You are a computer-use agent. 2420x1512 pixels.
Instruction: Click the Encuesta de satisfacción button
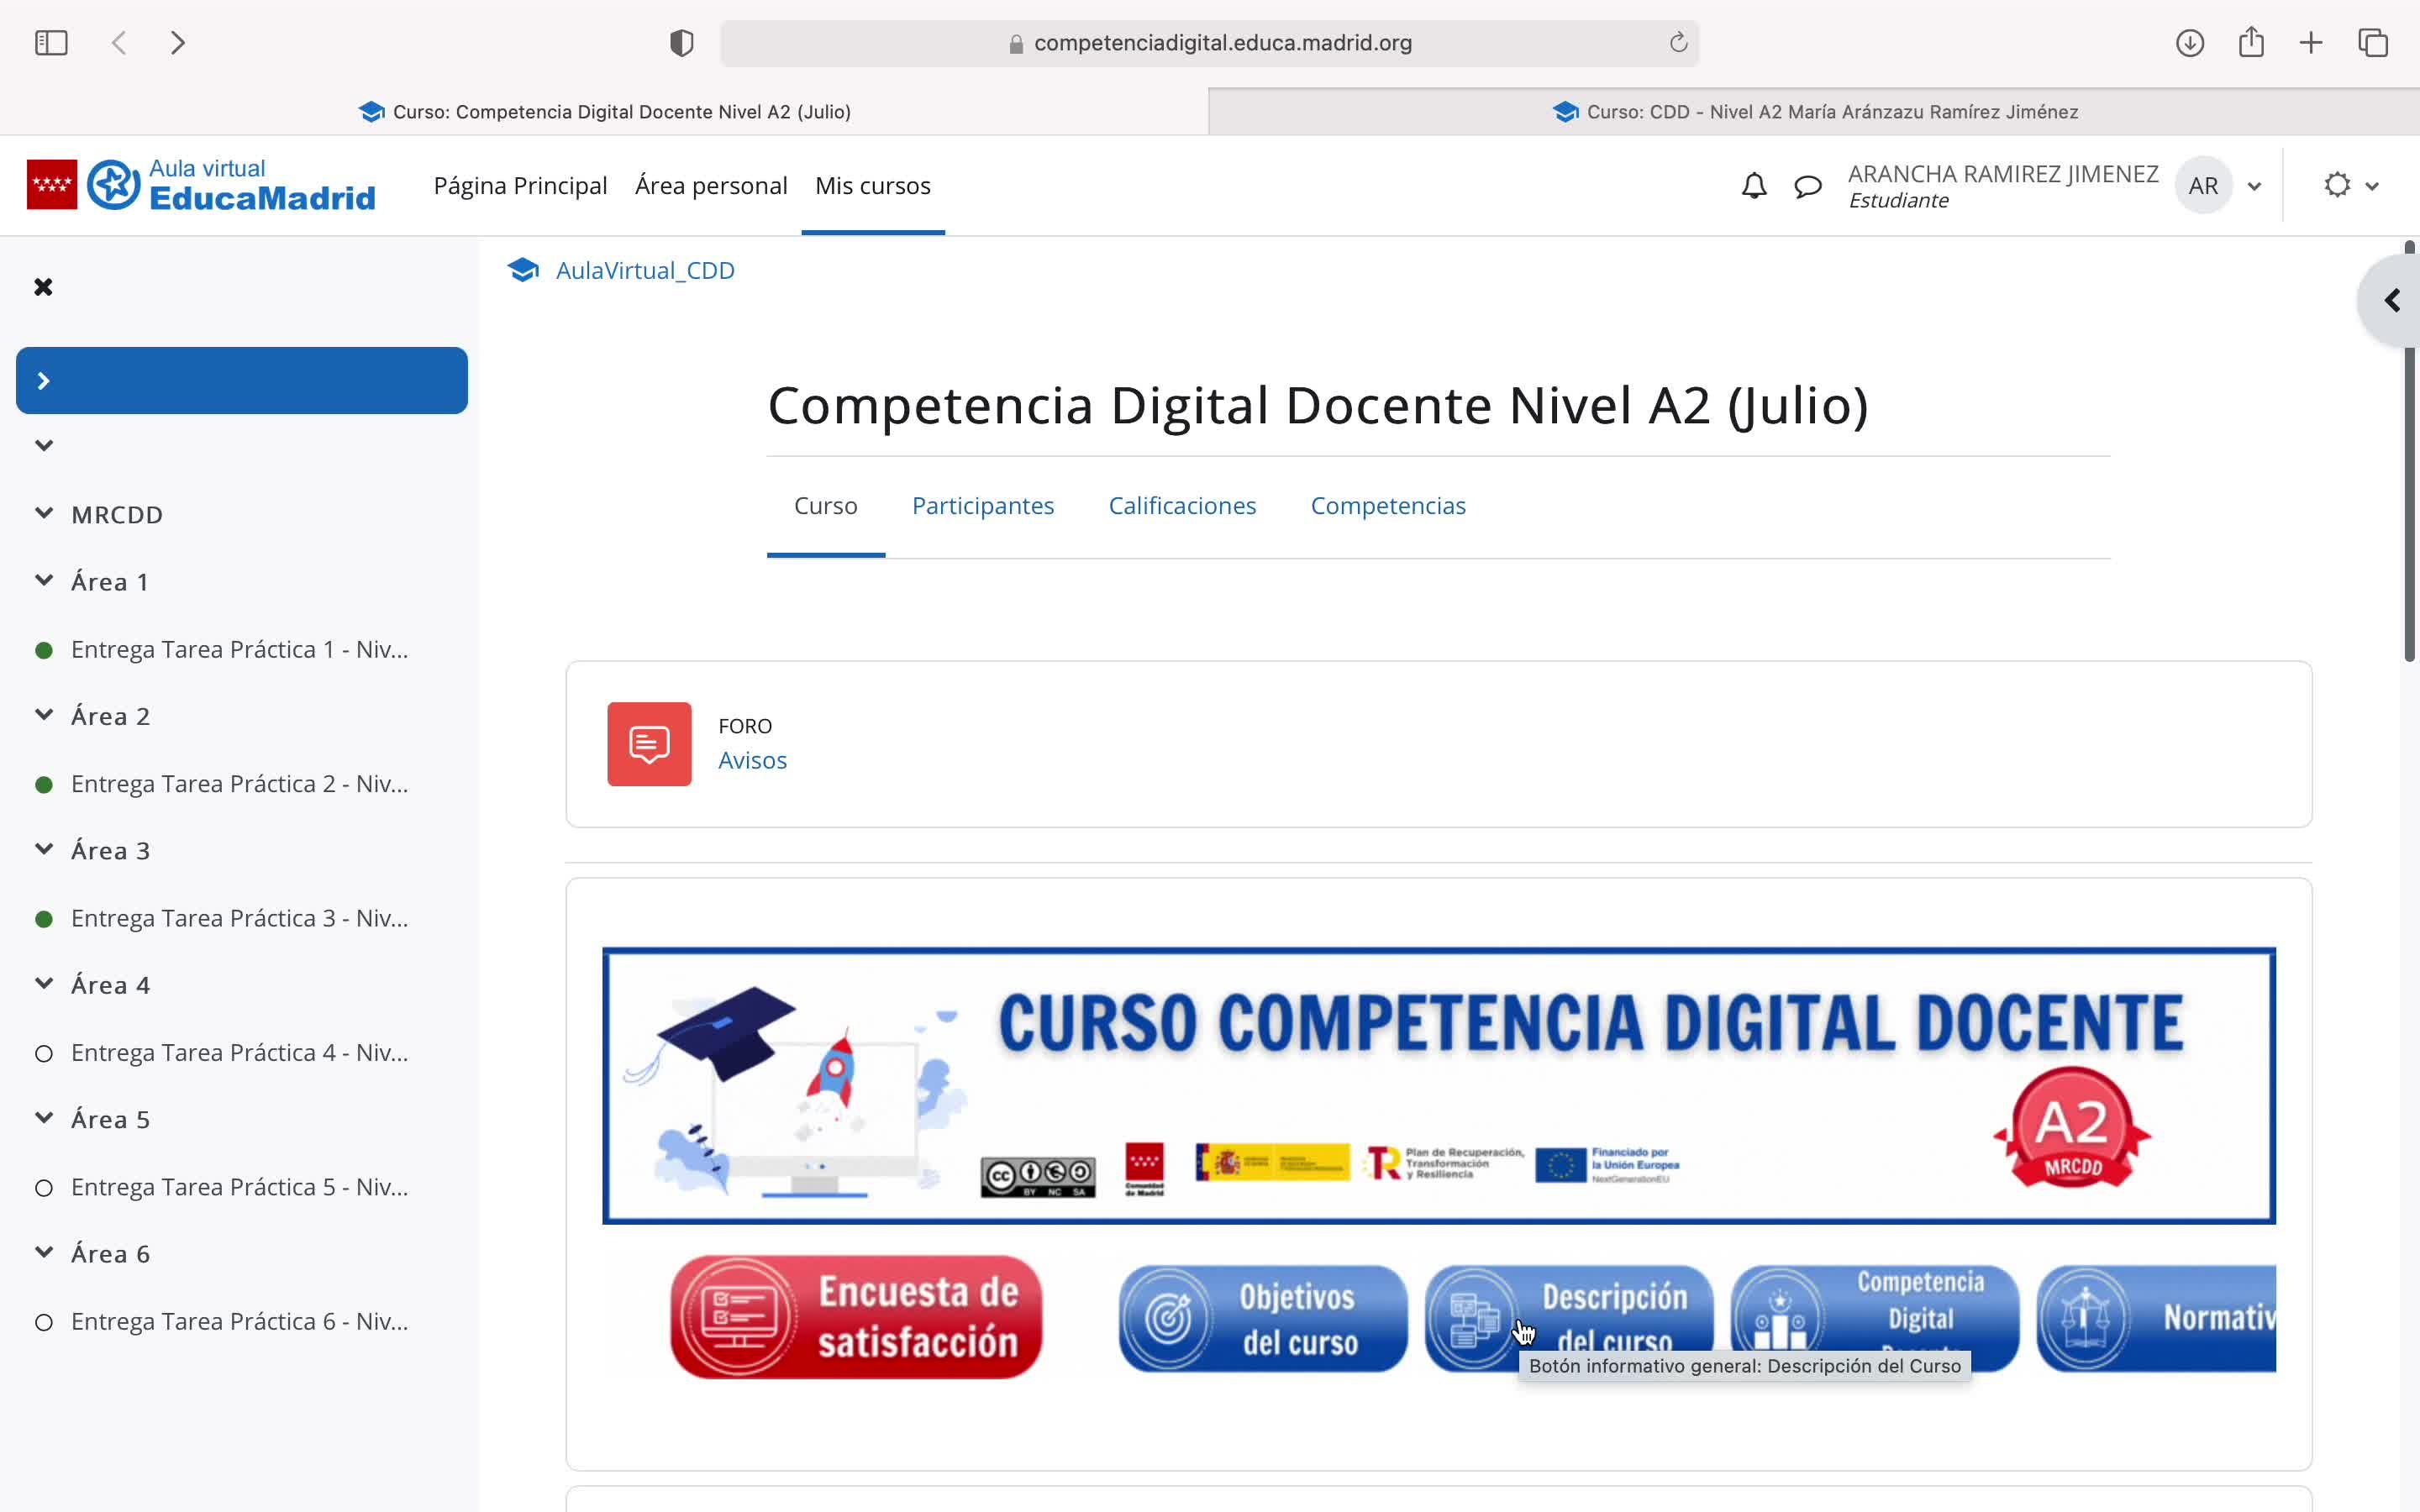(x=856, y=1317)
